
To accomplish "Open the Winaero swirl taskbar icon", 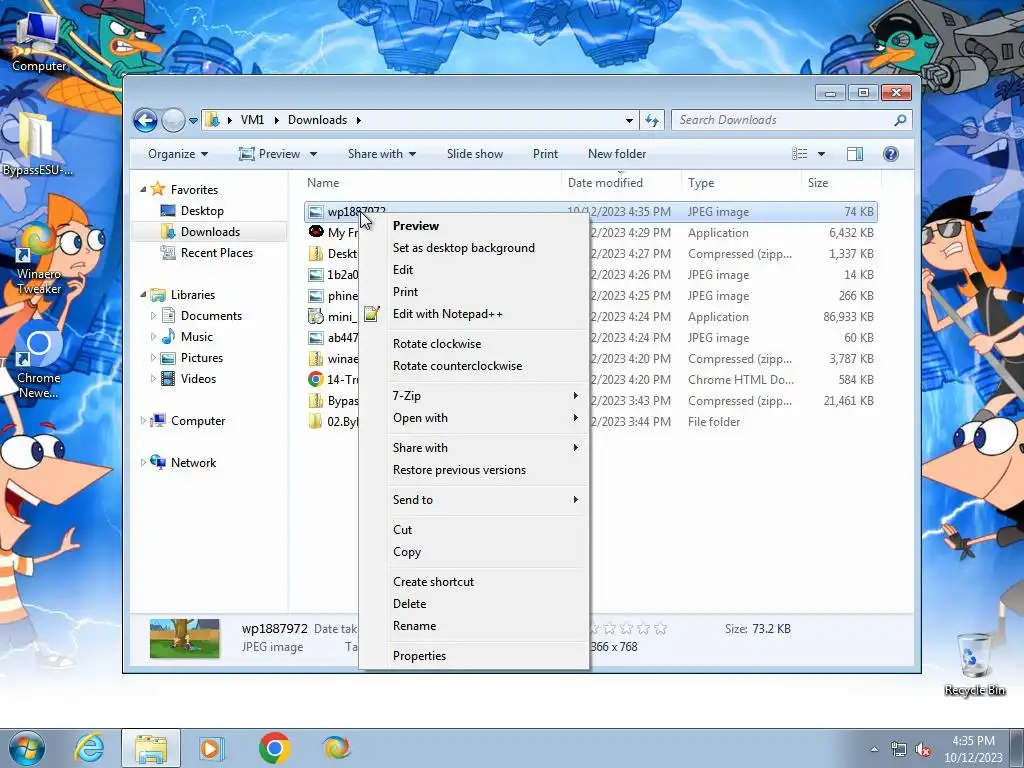I will click(336, 748).
